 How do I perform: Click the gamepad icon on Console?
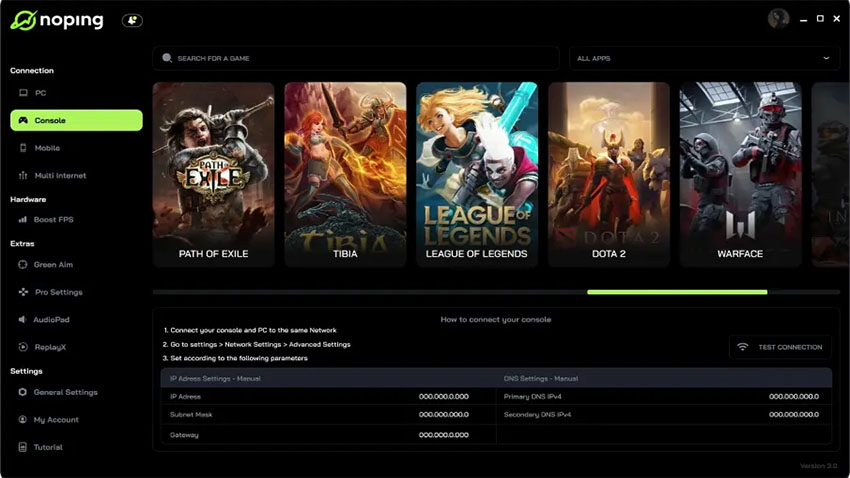[x=23, y=120]
